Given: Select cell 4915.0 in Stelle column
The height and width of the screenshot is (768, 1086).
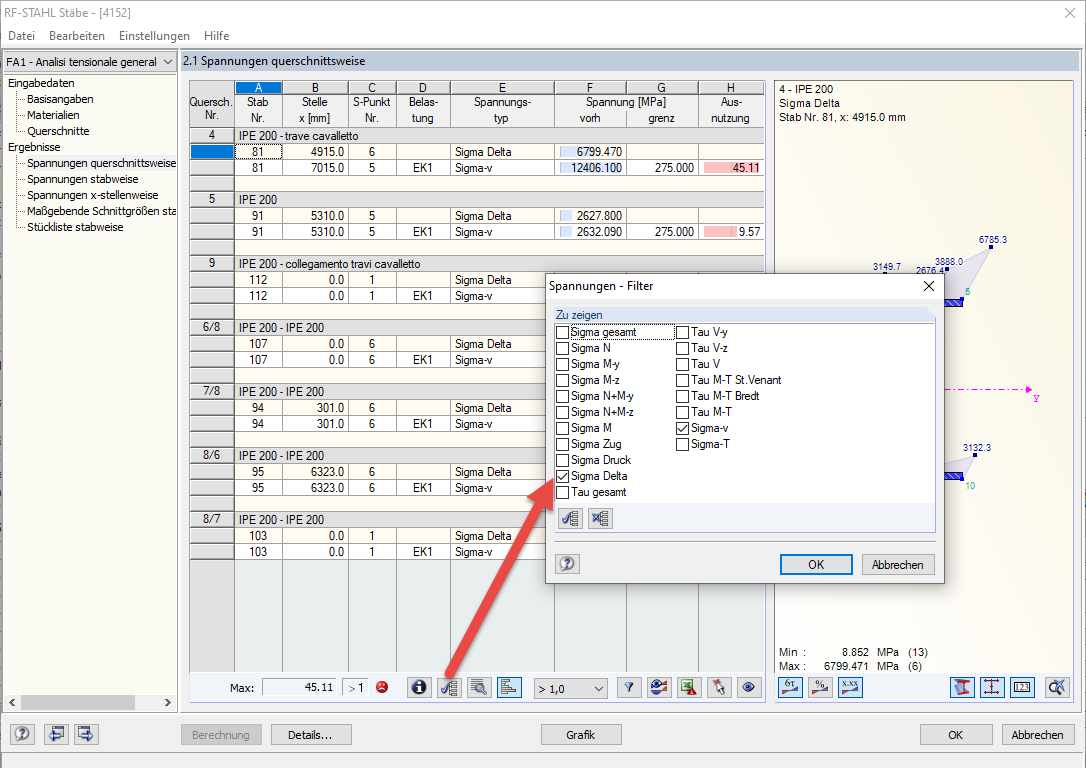Looking at the screenshot, I should click(x=315, y=152).
